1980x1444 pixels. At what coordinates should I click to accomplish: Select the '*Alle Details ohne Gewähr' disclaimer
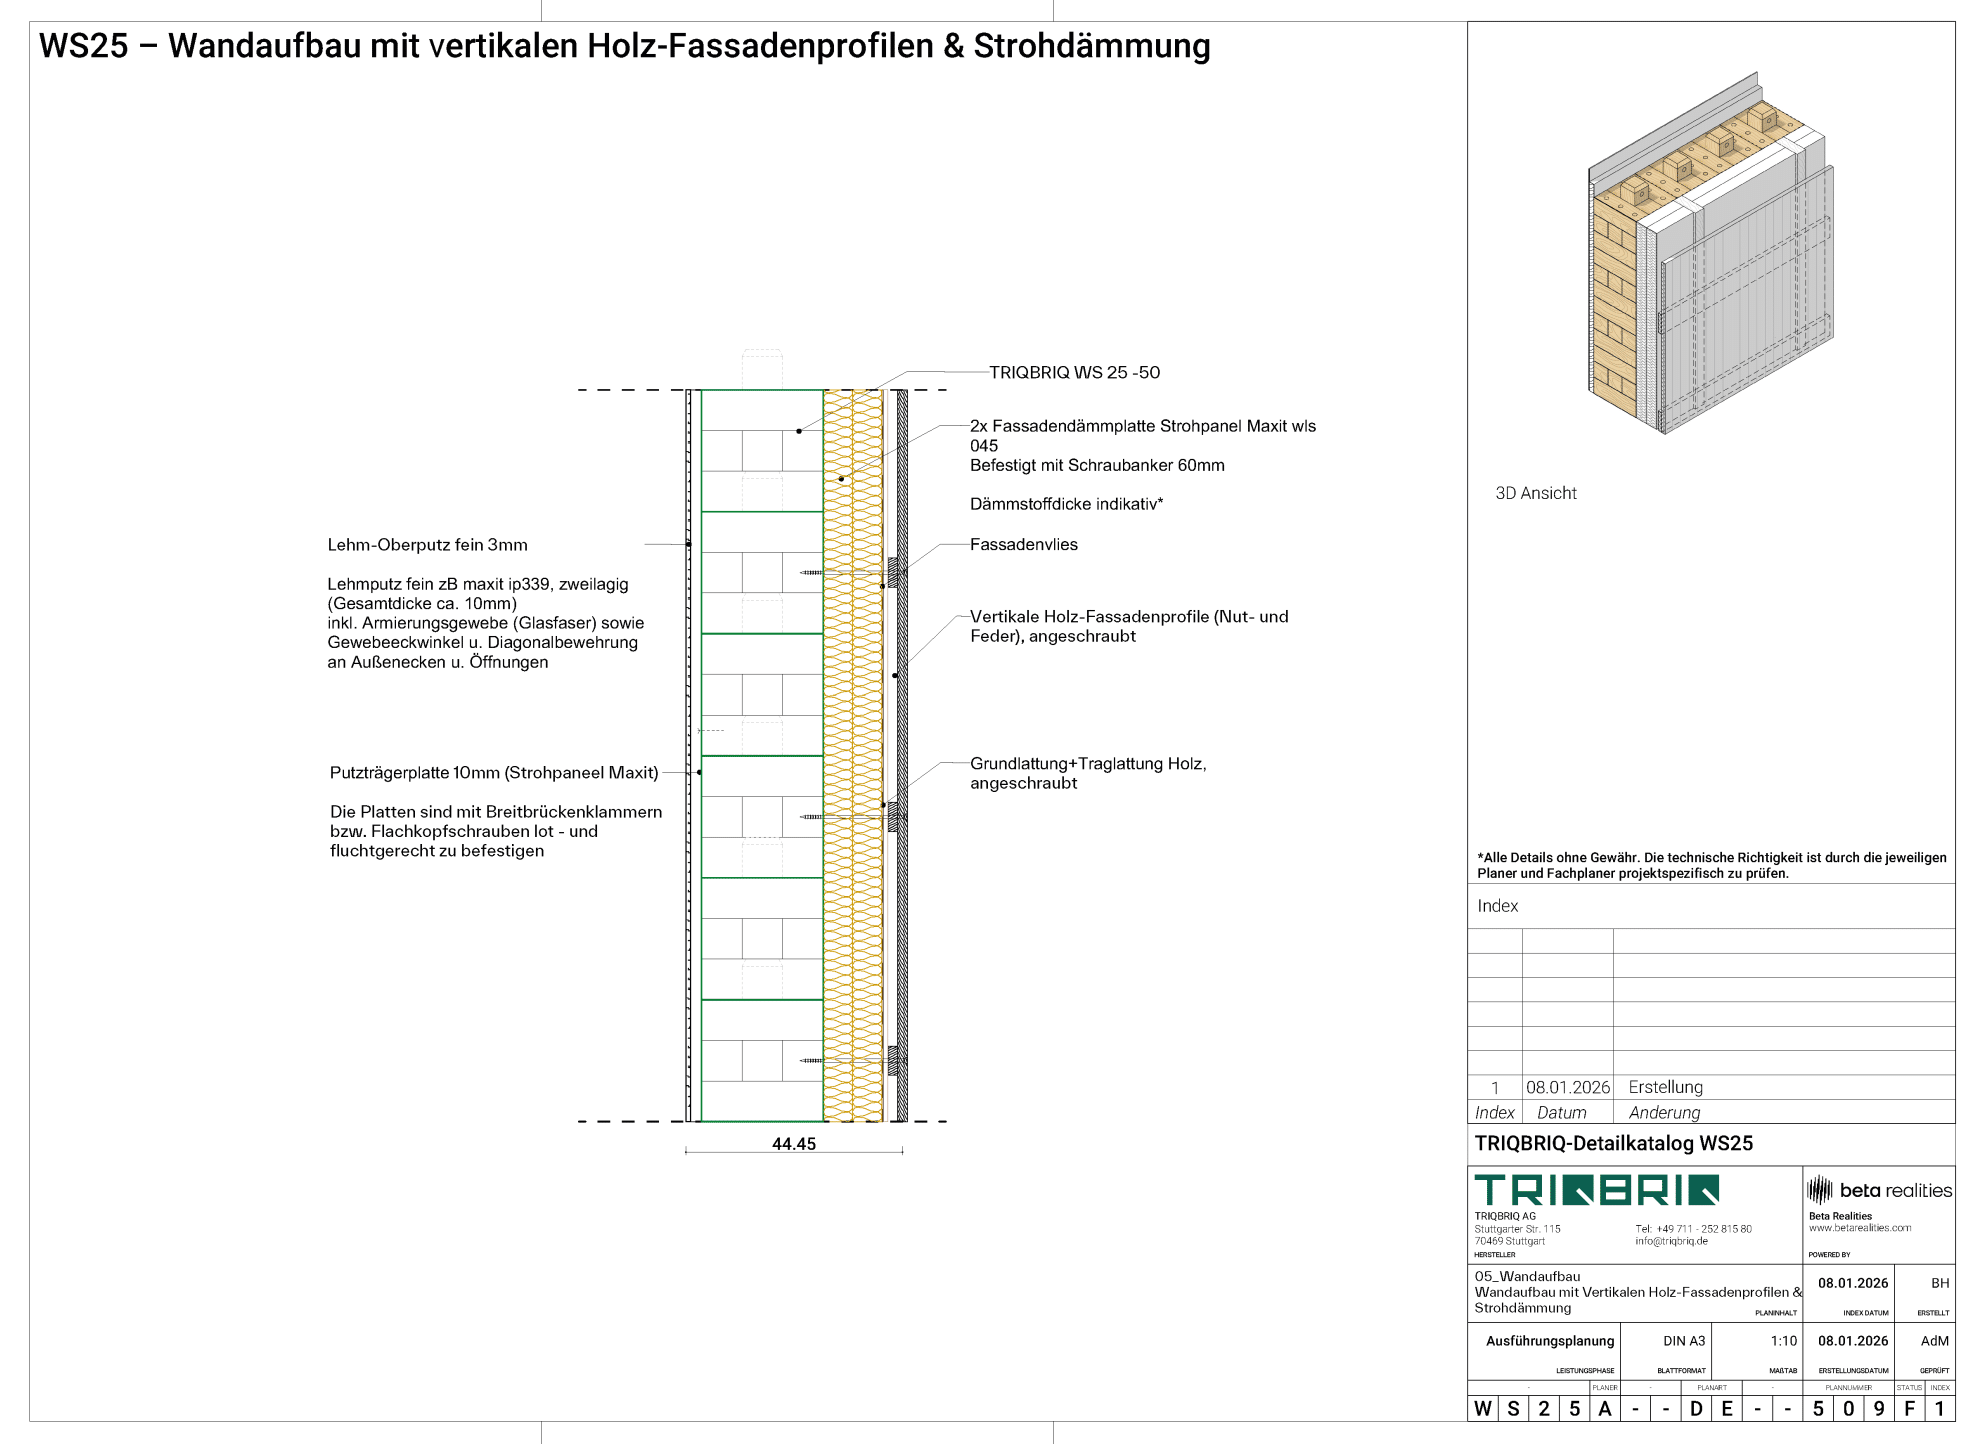tap(1712, 865)
